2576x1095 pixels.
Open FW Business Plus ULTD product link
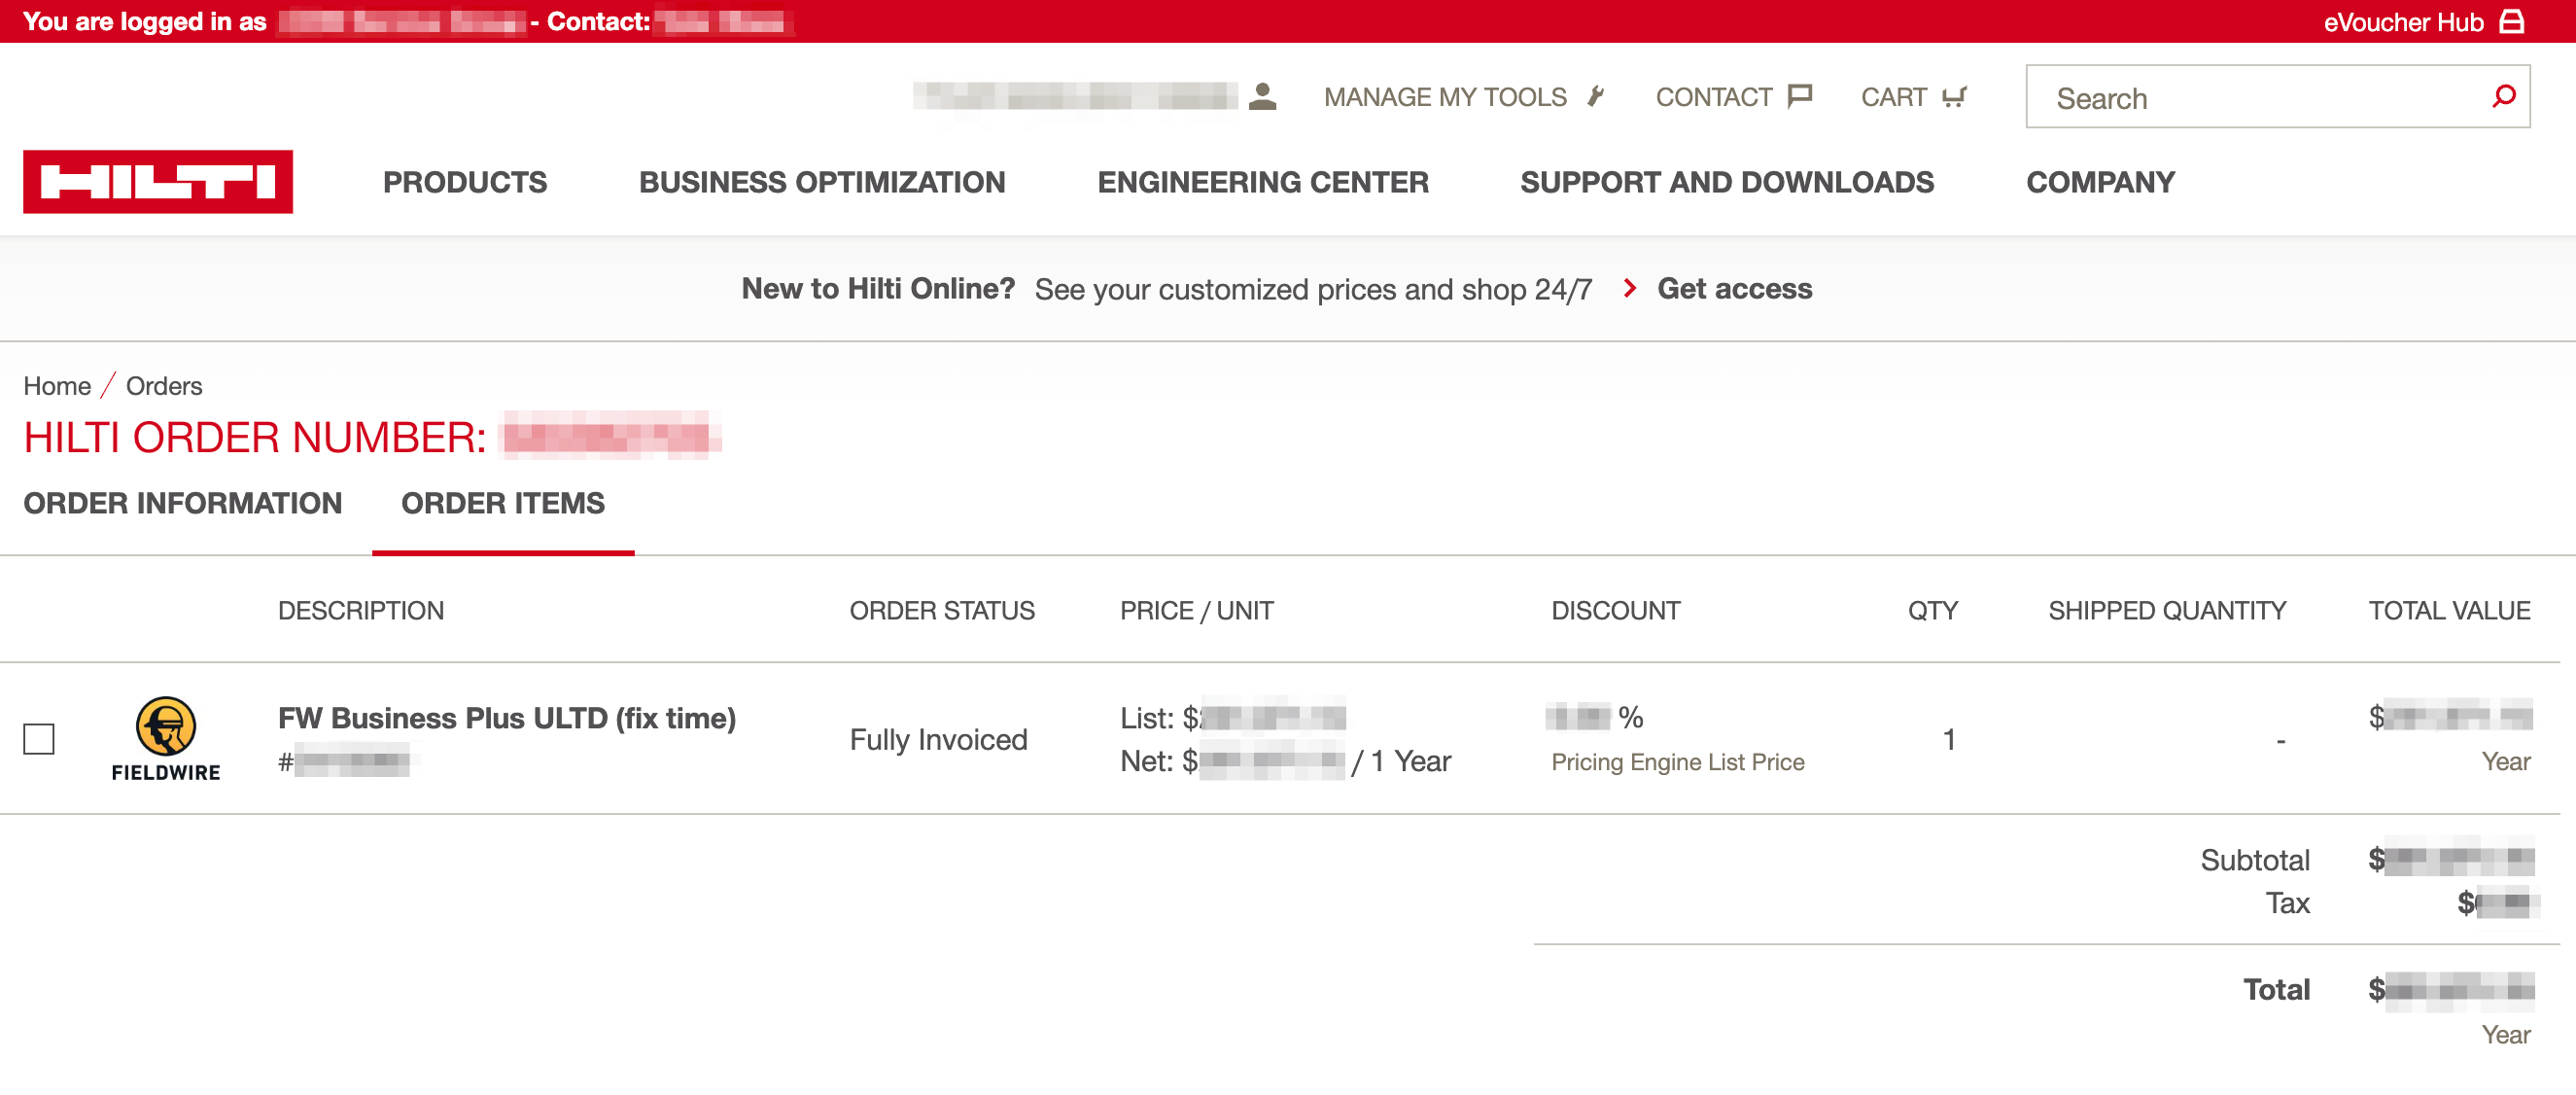point(507,718)
